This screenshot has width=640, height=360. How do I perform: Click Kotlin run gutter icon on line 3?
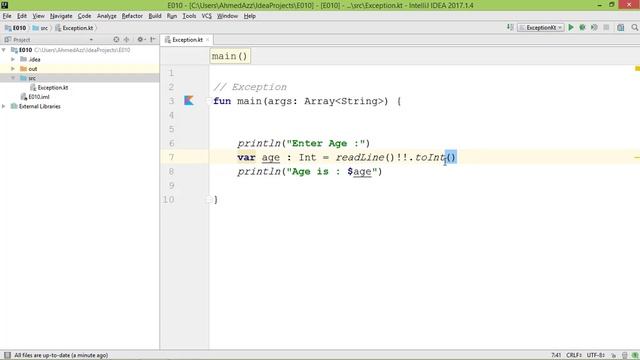[x=189, y=100]
